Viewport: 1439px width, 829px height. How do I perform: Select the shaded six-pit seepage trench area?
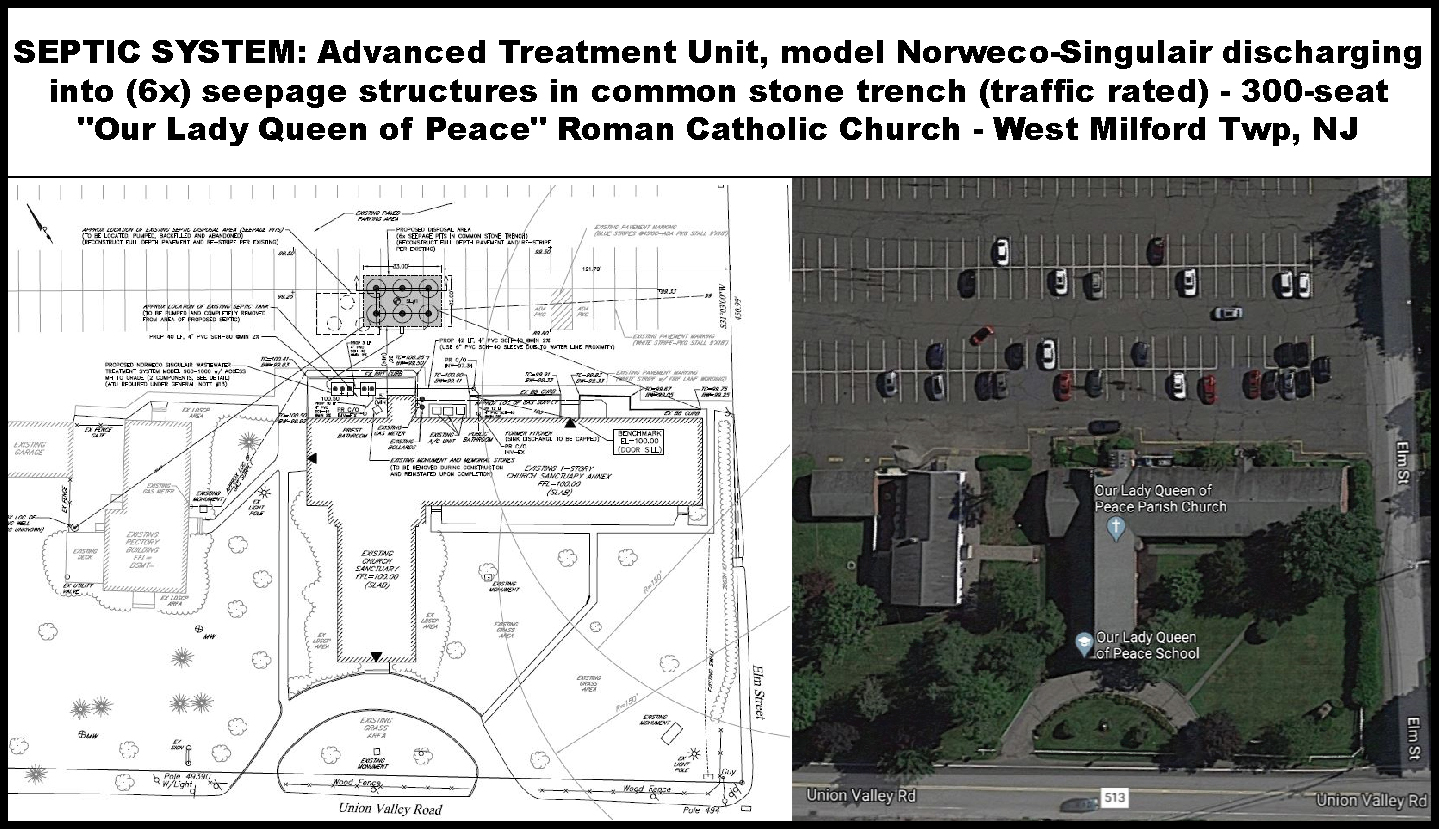tap(405, 299)
